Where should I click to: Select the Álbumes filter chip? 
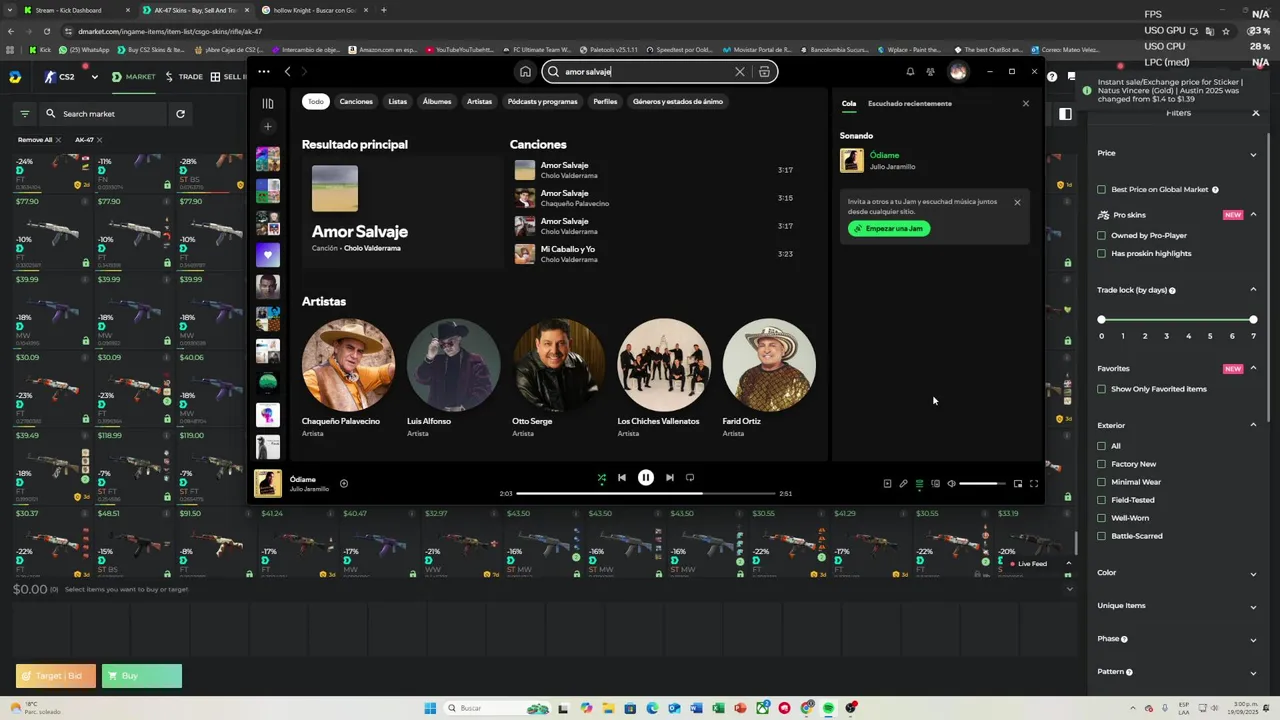[x=437, y=102]
